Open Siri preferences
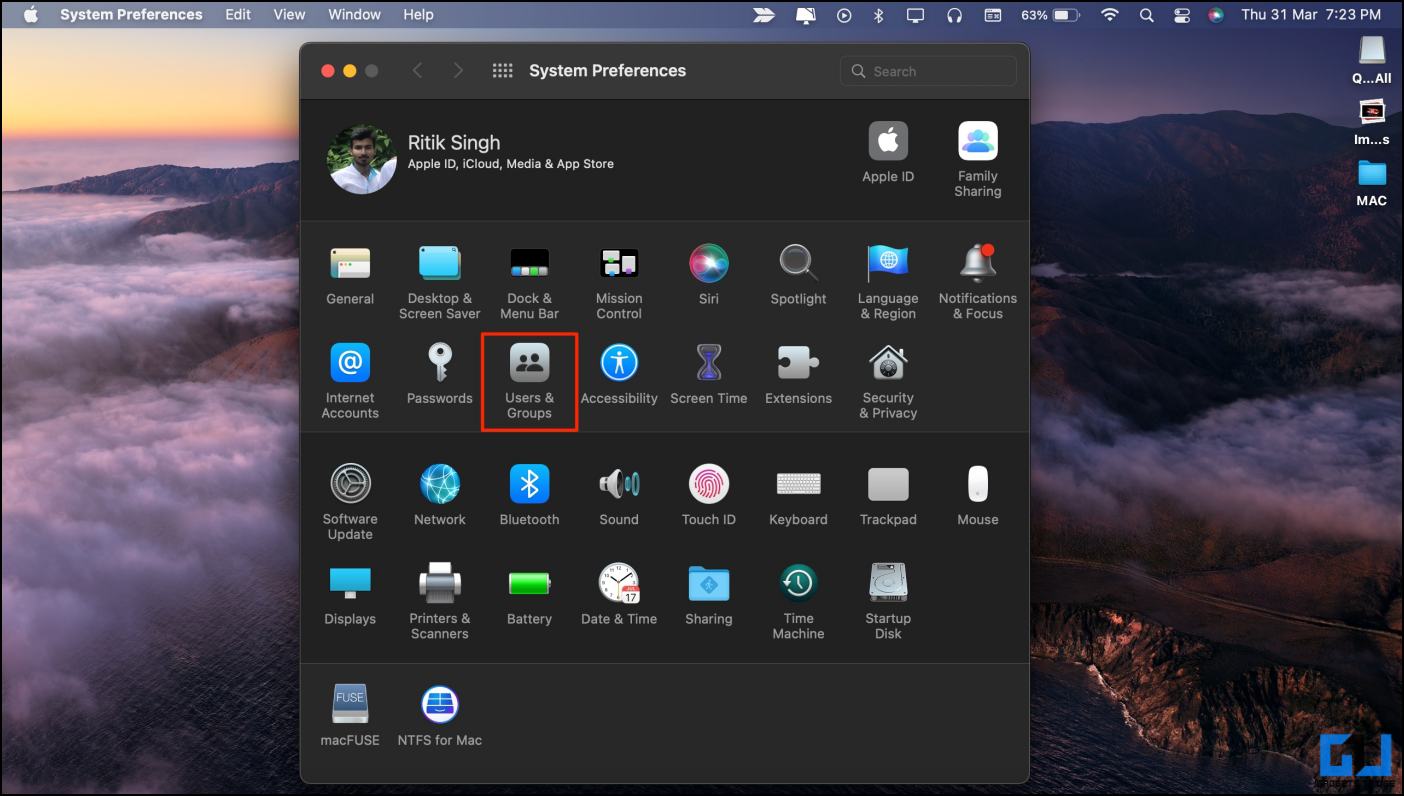 click(709, 276)
